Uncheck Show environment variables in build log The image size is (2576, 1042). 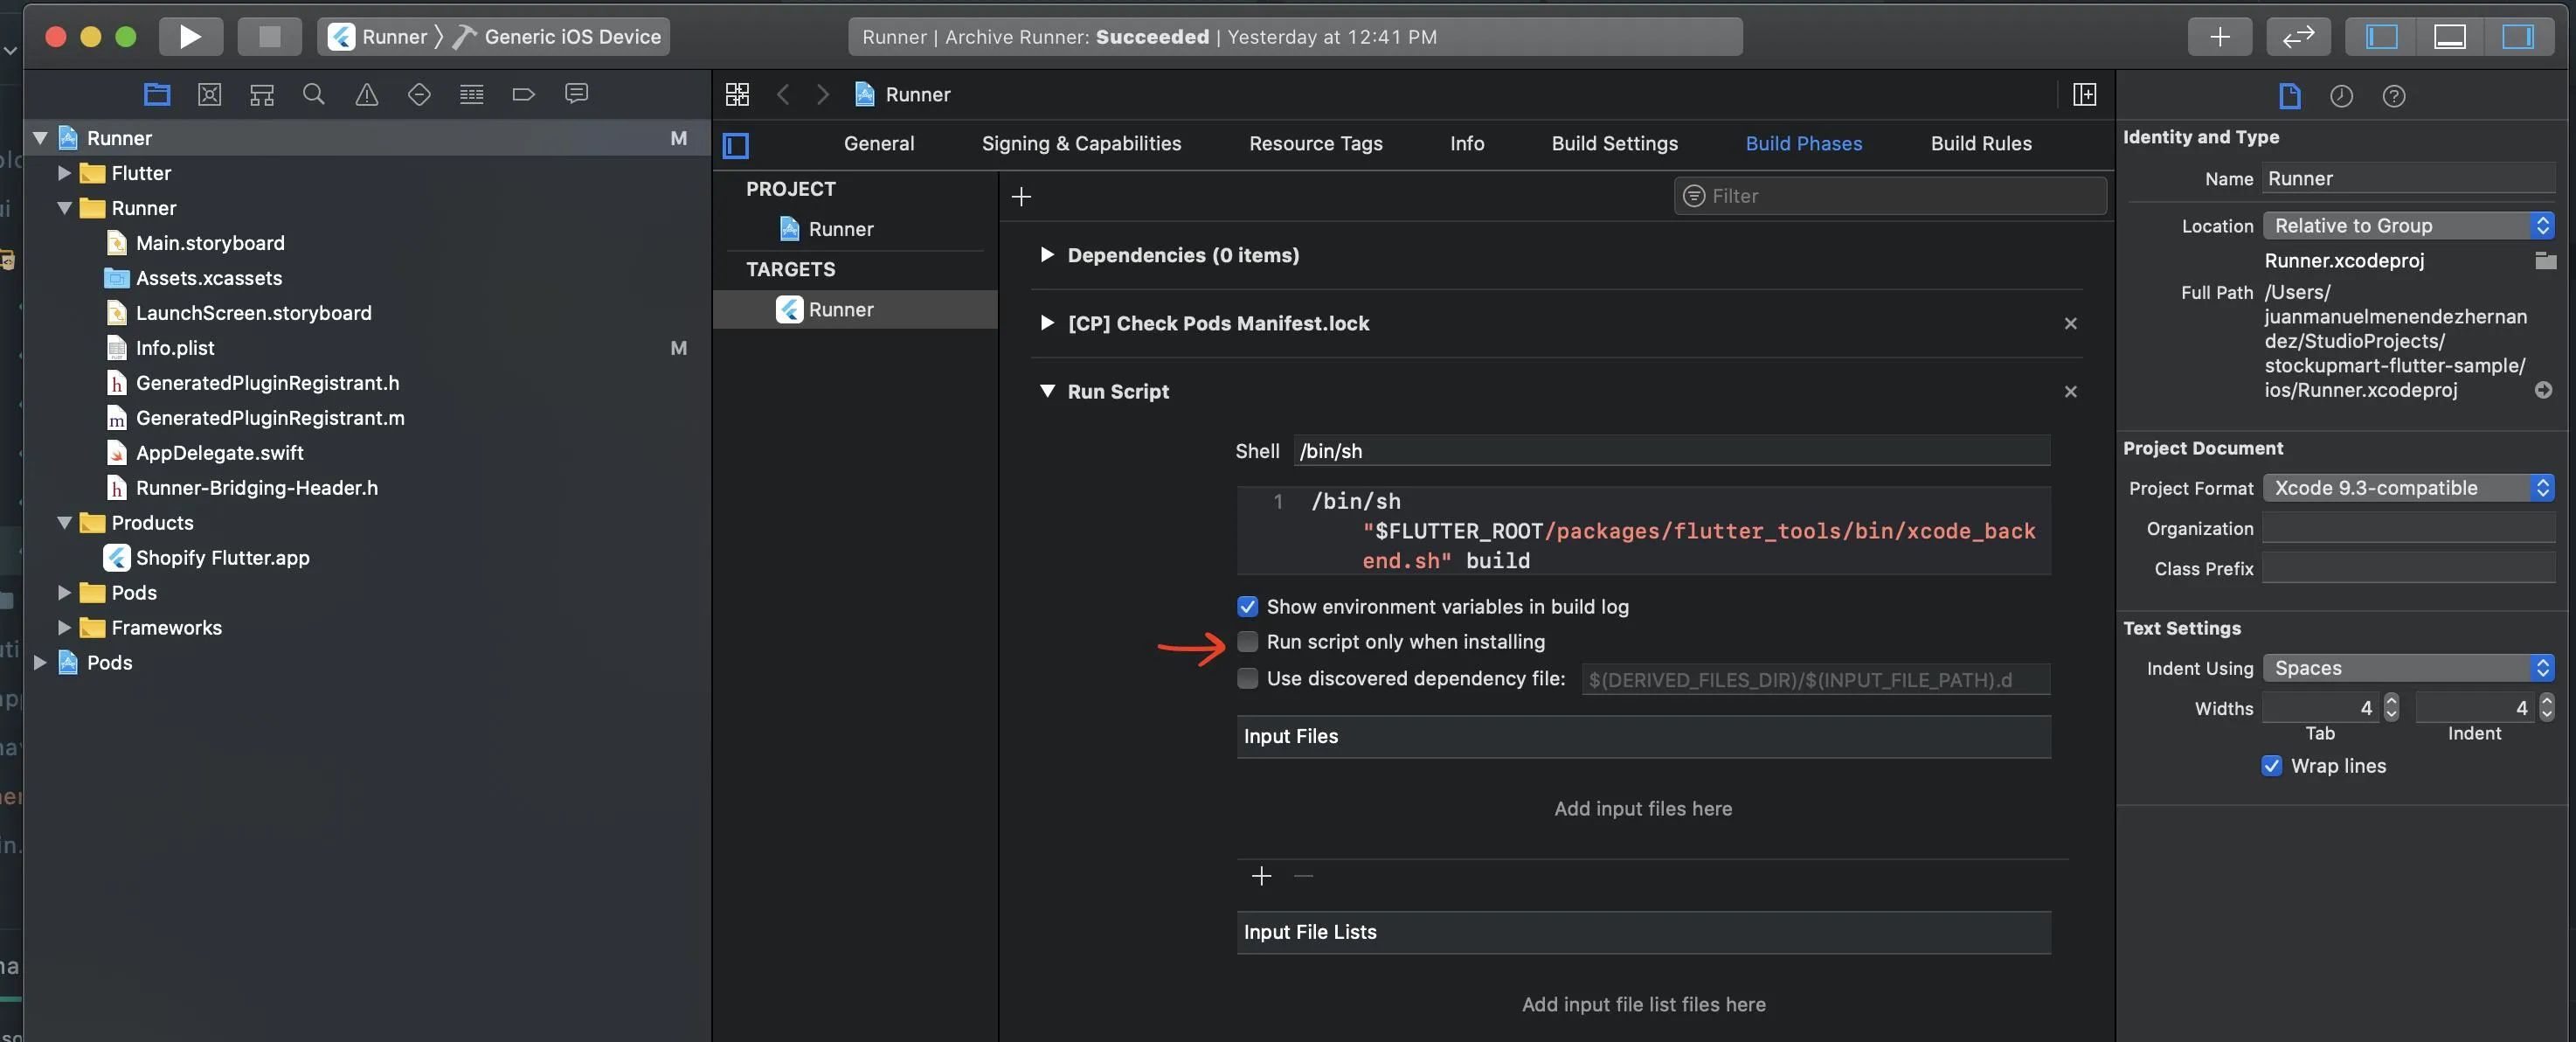(x=1247, y=606)
